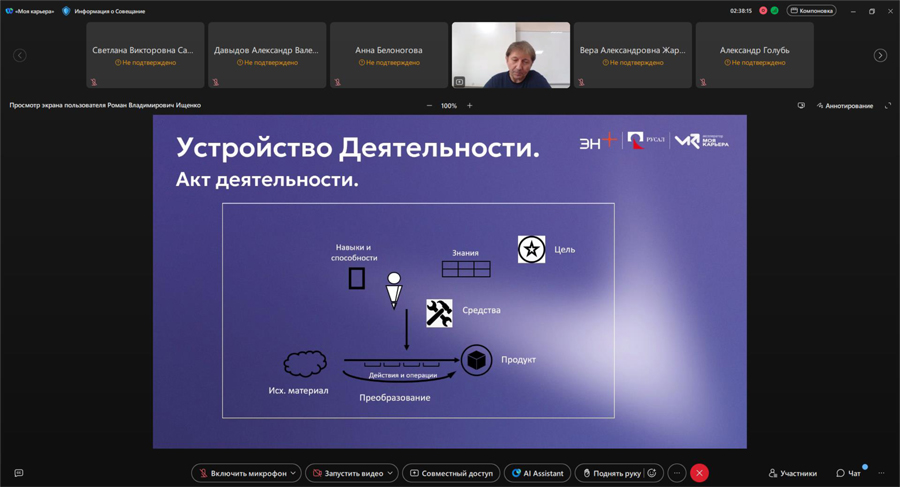Click the red recording indicator icon

[x=763, y=11]
